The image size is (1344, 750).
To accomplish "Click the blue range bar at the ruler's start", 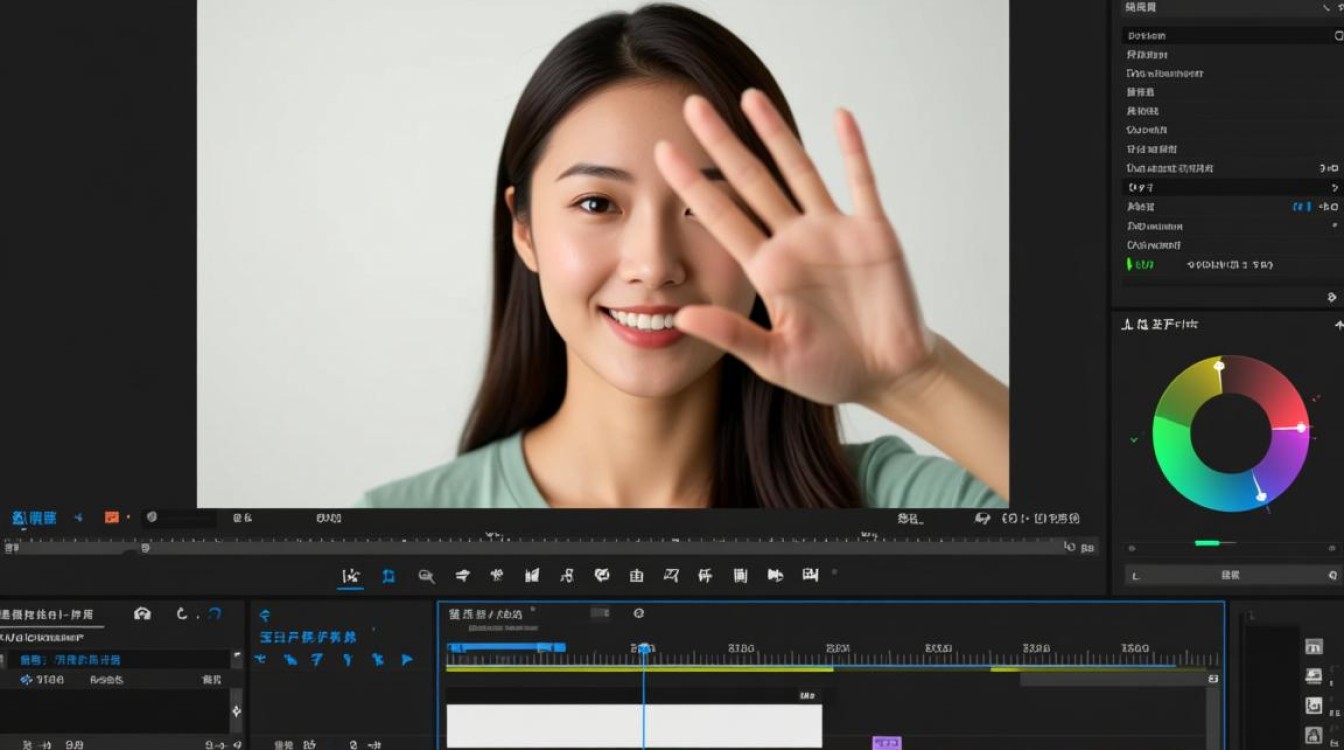I will 506,648.
